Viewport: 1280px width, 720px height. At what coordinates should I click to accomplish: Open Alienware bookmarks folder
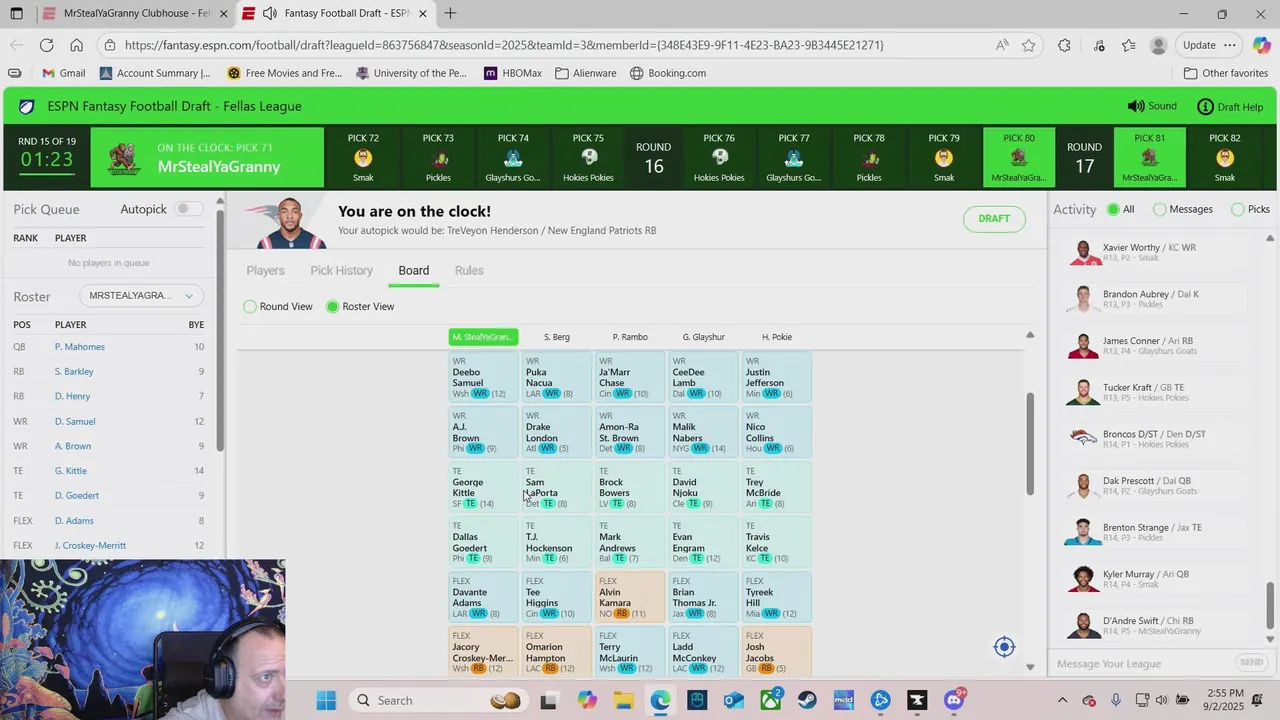click(x=586, y=73)
